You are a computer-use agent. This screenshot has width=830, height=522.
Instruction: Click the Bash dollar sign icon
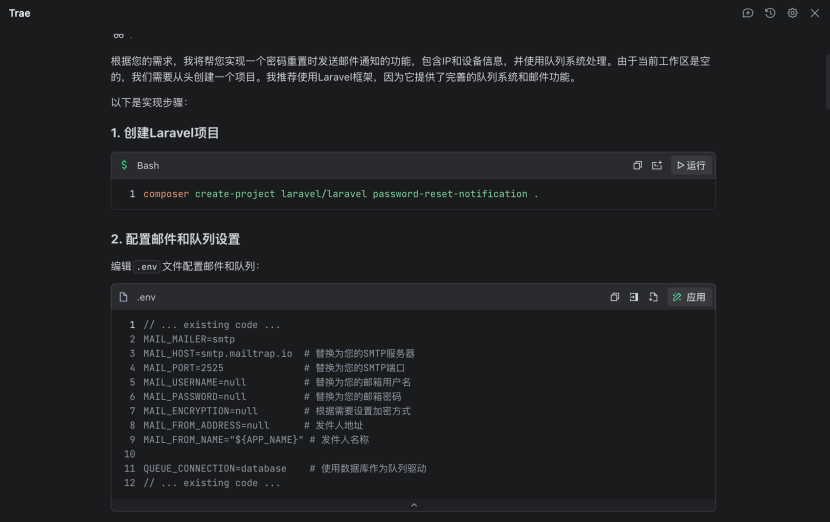point(124,165)
